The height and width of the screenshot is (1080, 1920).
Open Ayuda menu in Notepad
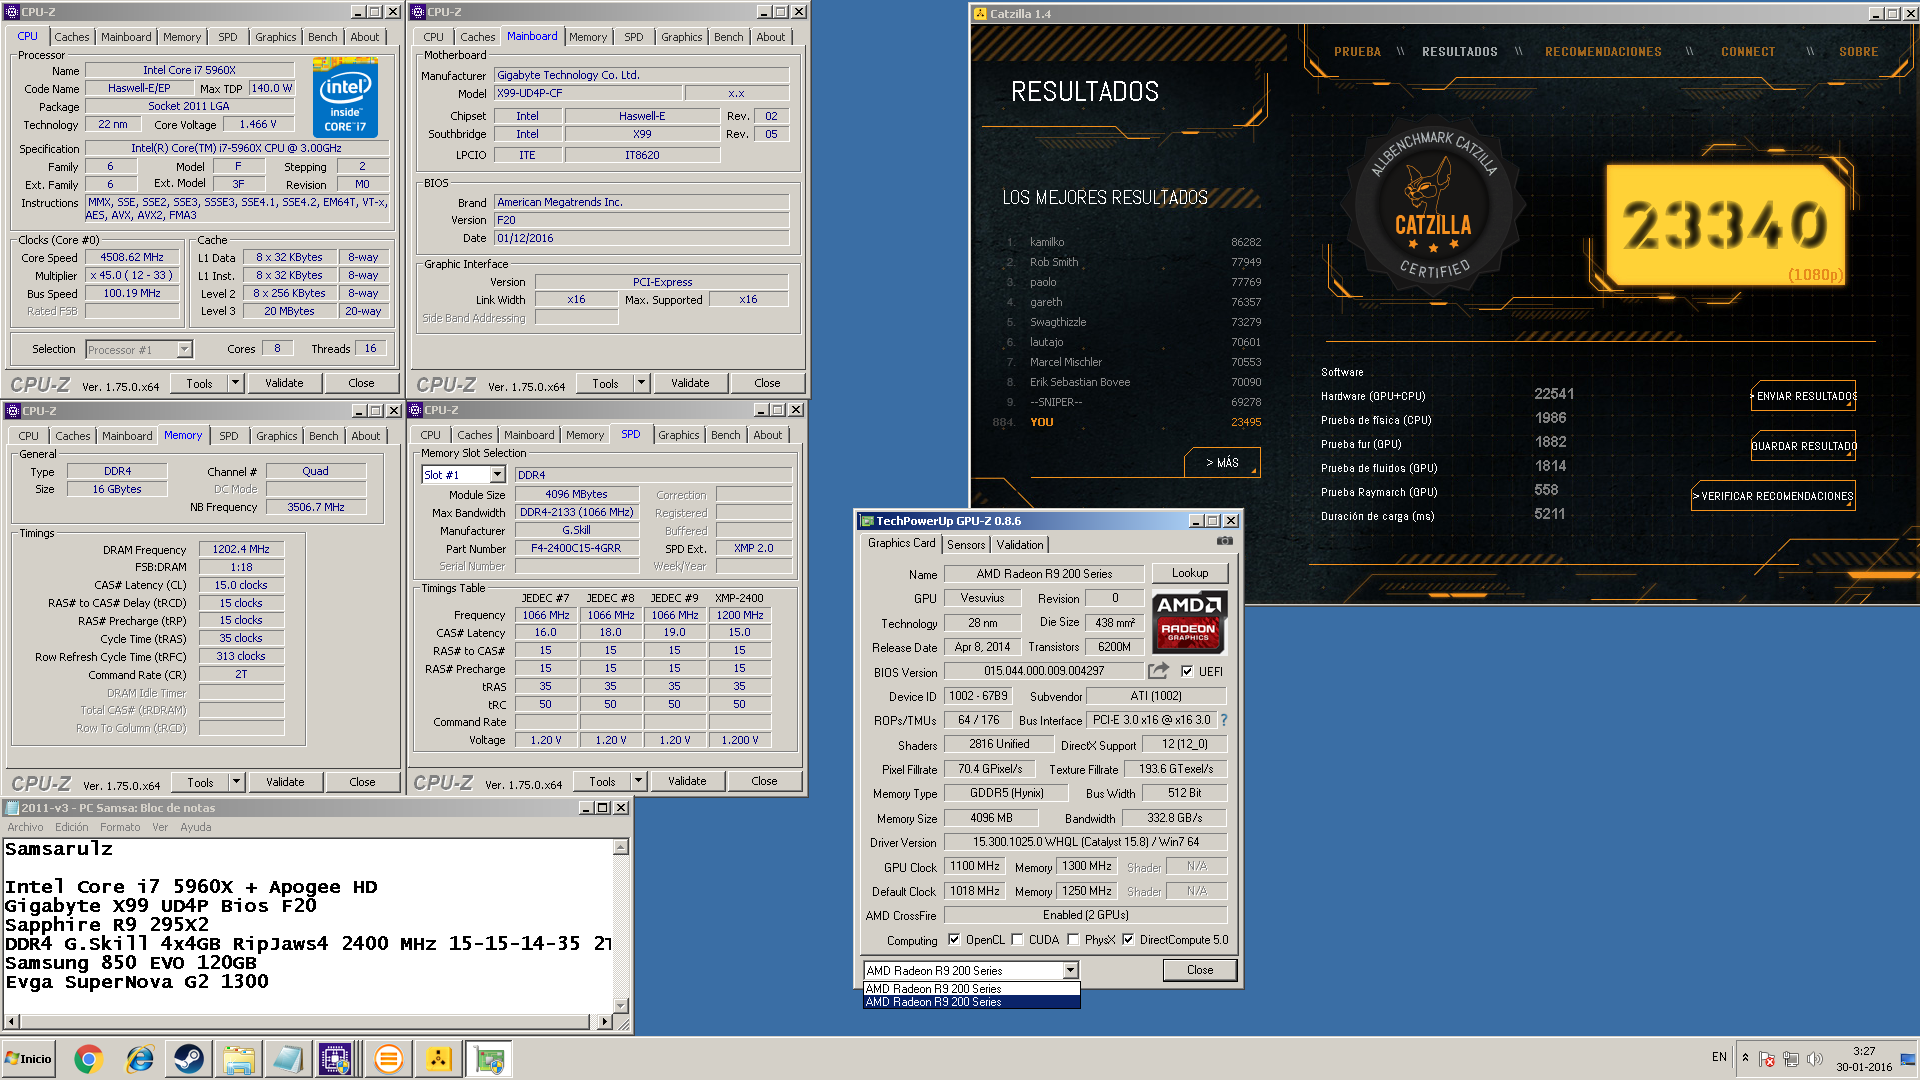196,827
